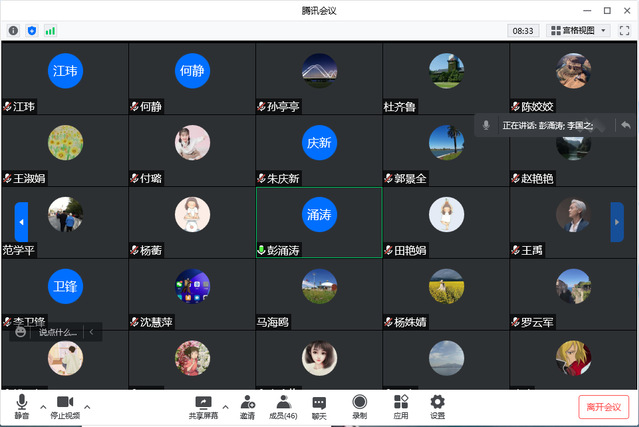Expand audio options arrow beside 静音
Screen dimensions: 639x427
(x=42, y=407)
